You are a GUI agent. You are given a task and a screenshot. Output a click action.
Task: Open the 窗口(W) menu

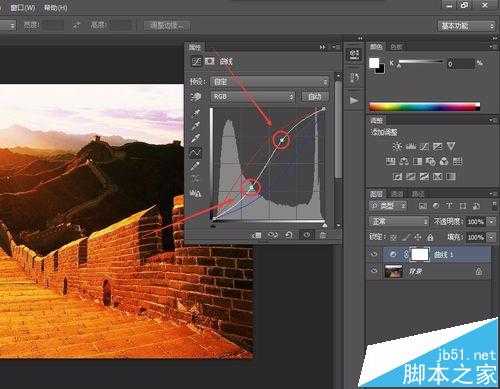pos(23,7)
